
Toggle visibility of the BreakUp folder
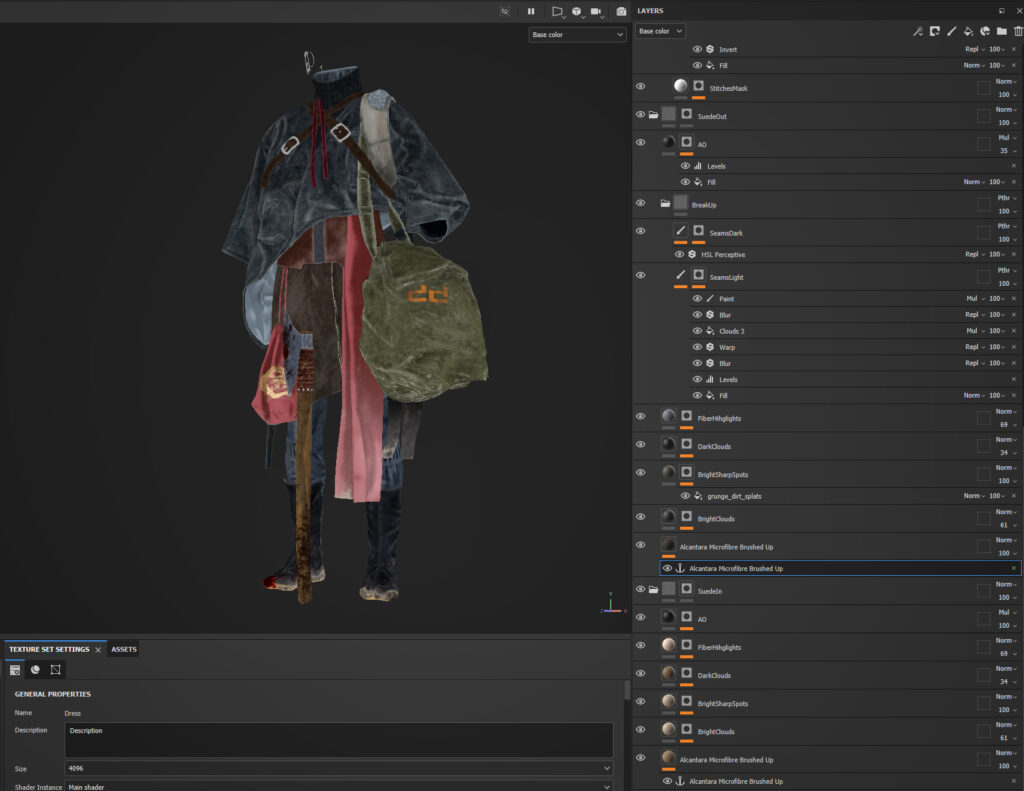tap(640, 203)
